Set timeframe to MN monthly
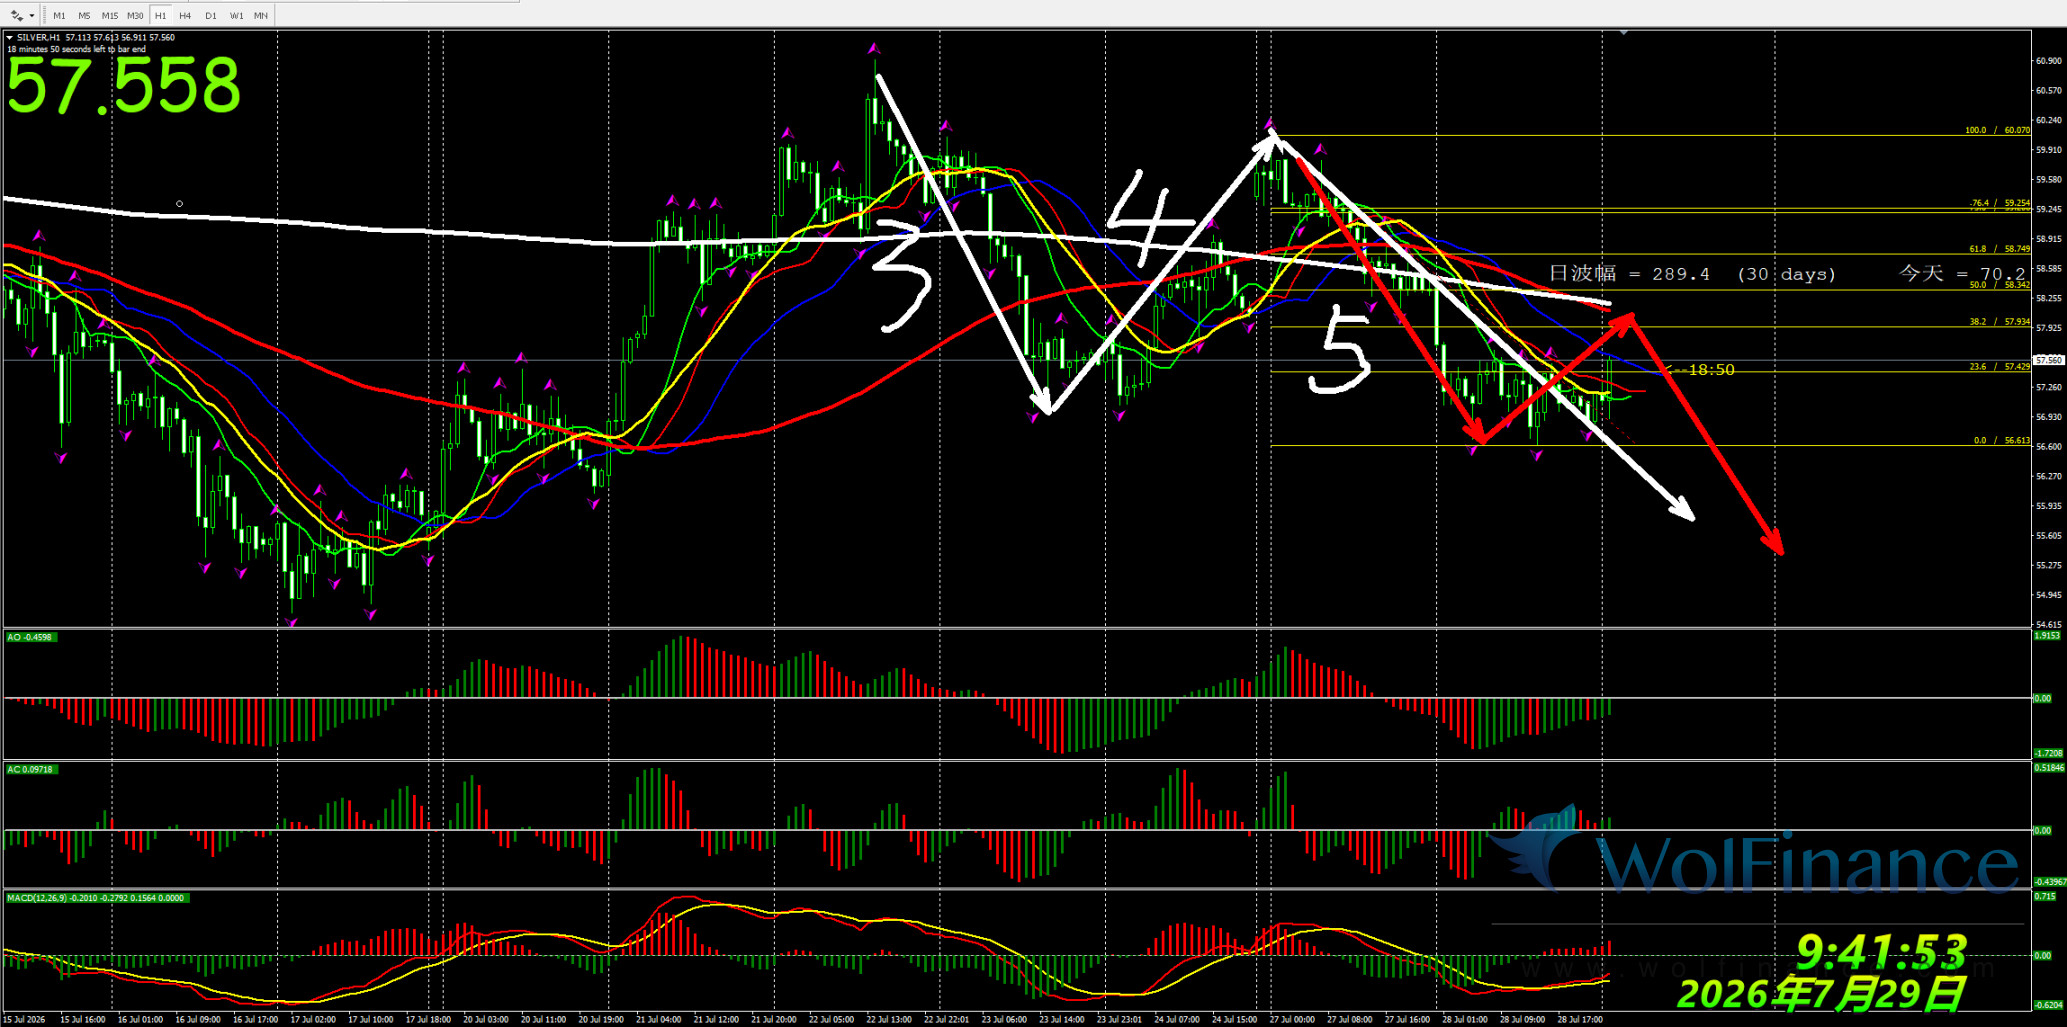The image size is (2067, 1027). coord(261,15)
